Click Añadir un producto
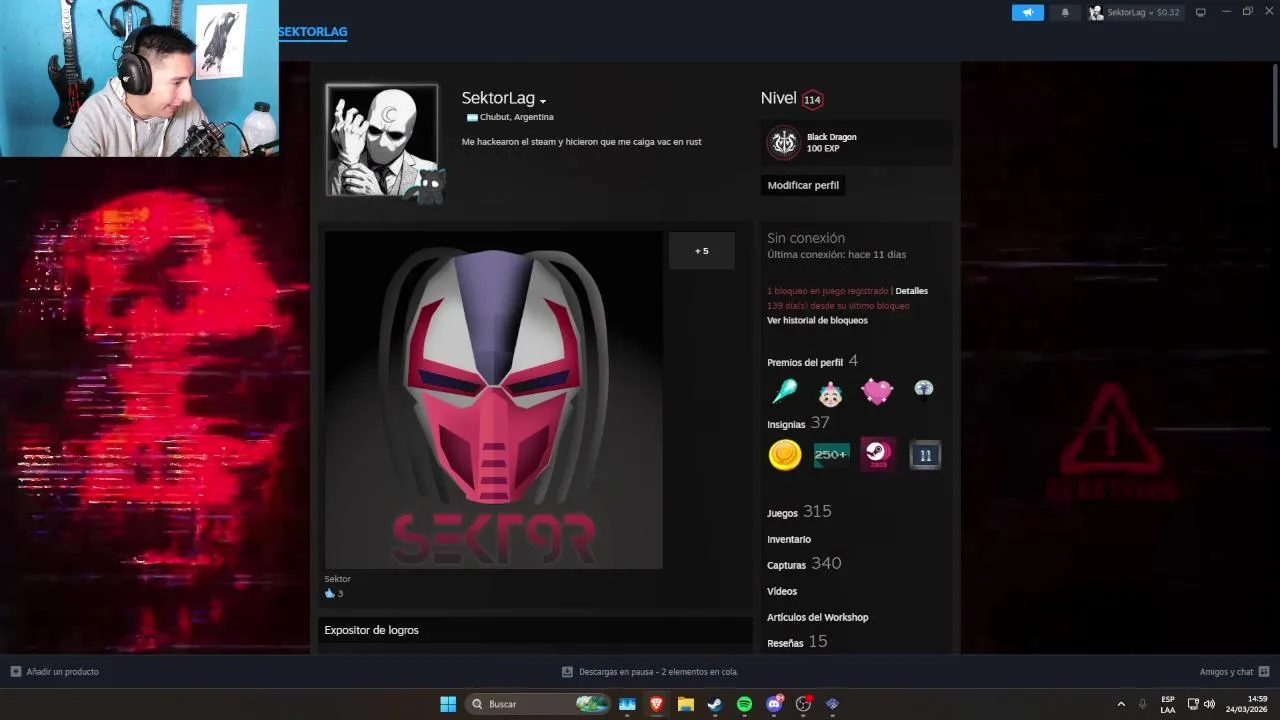This screenshot has width=1280, height=720. click(x=55, y=672)
